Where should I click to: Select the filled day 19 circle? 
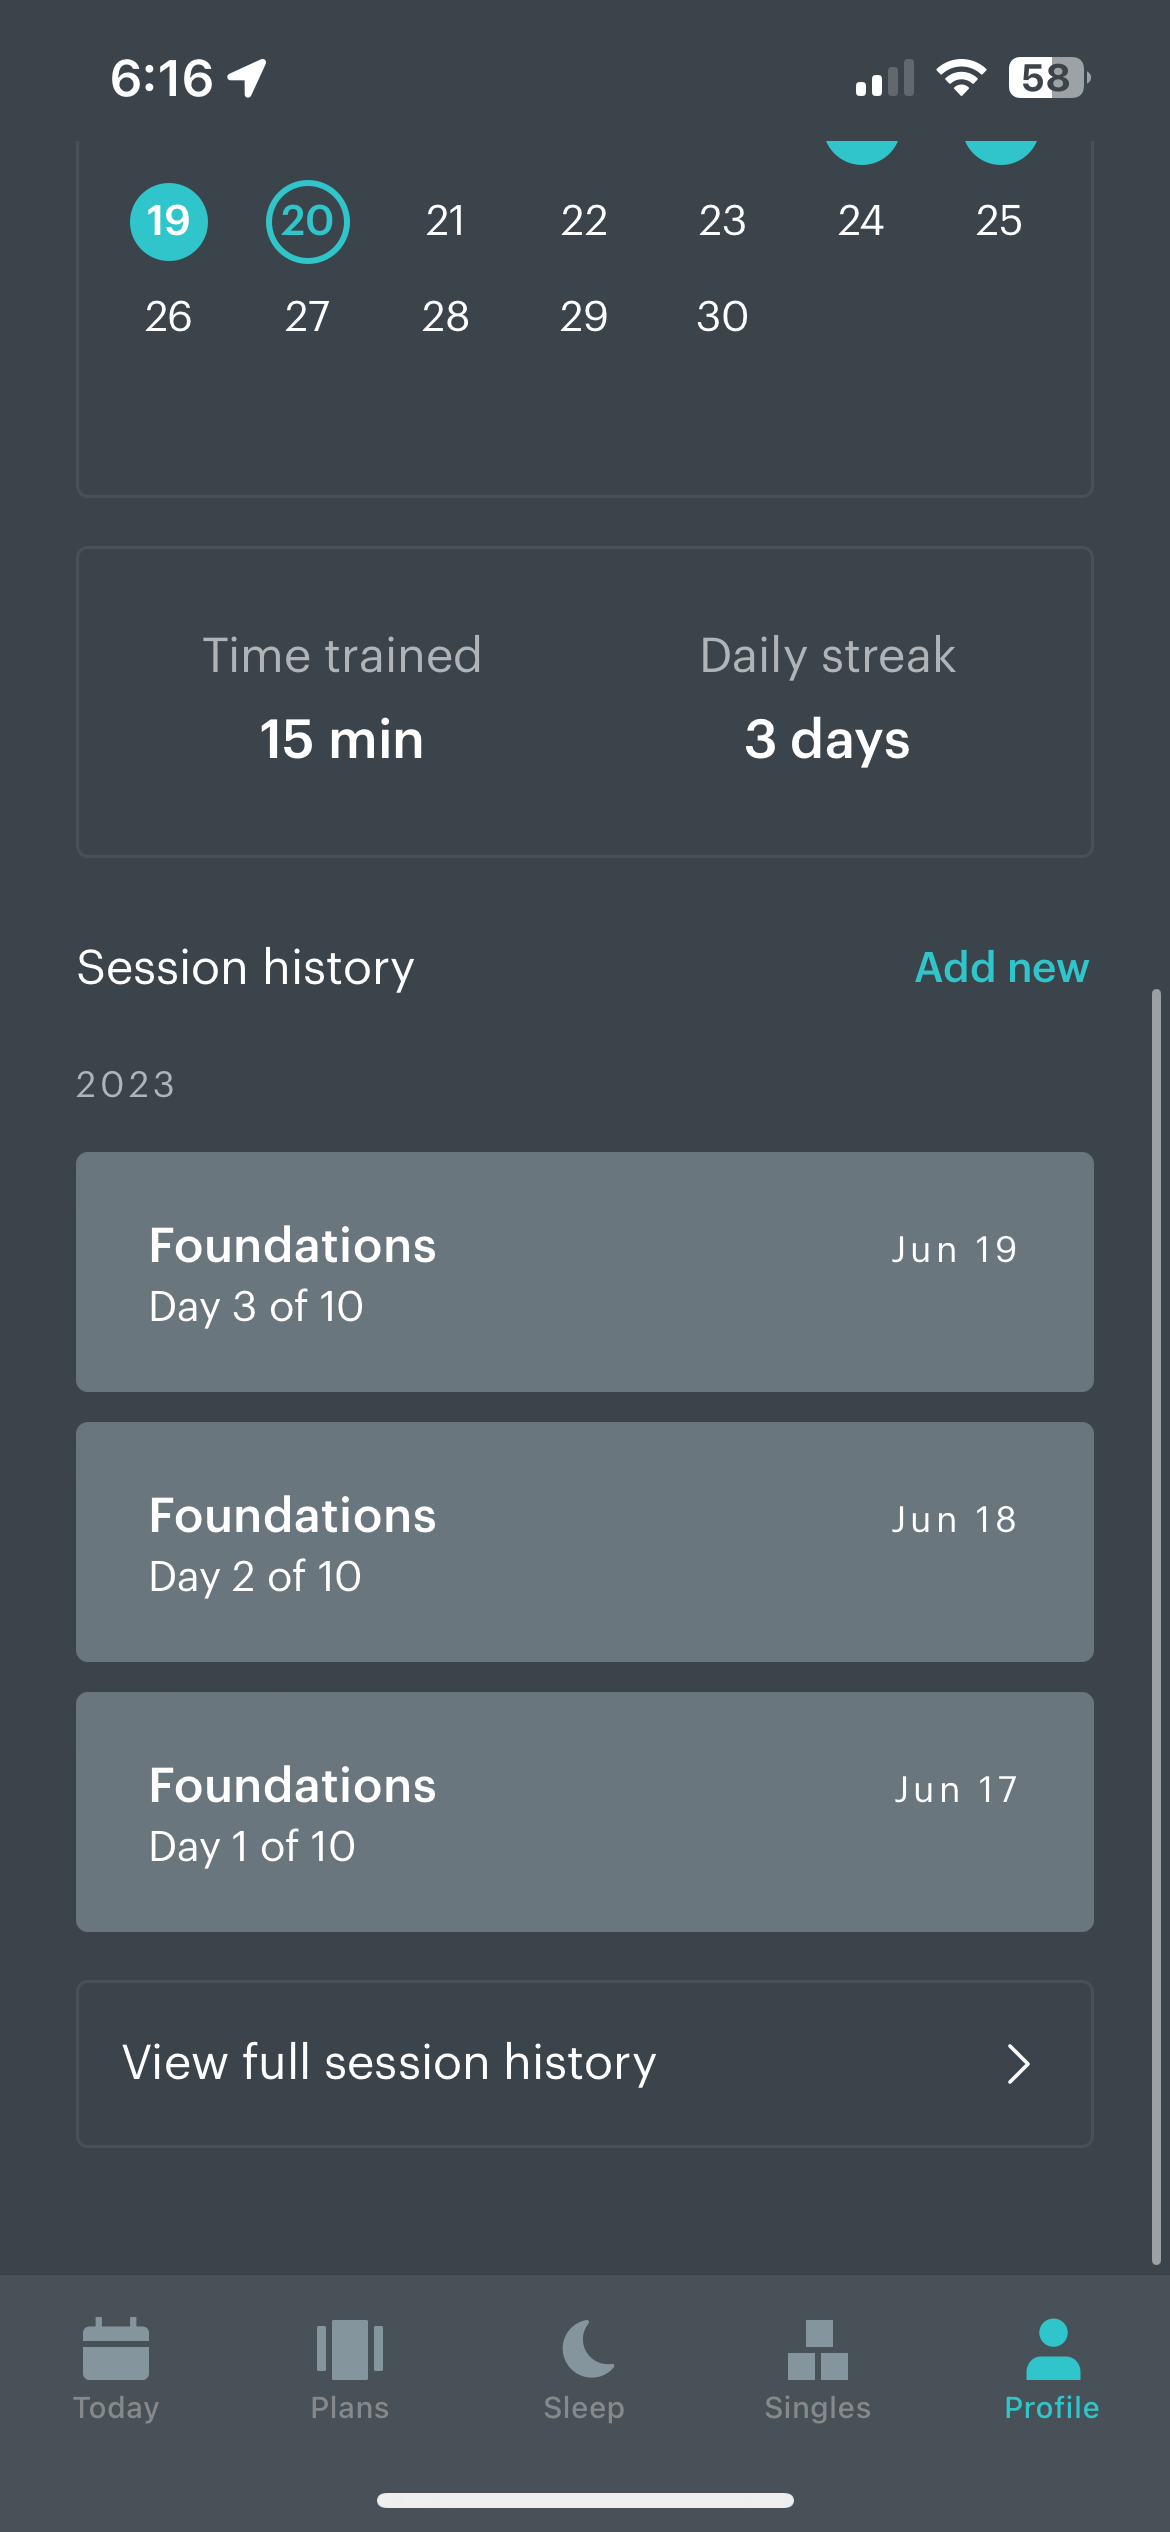coord(169,221)
